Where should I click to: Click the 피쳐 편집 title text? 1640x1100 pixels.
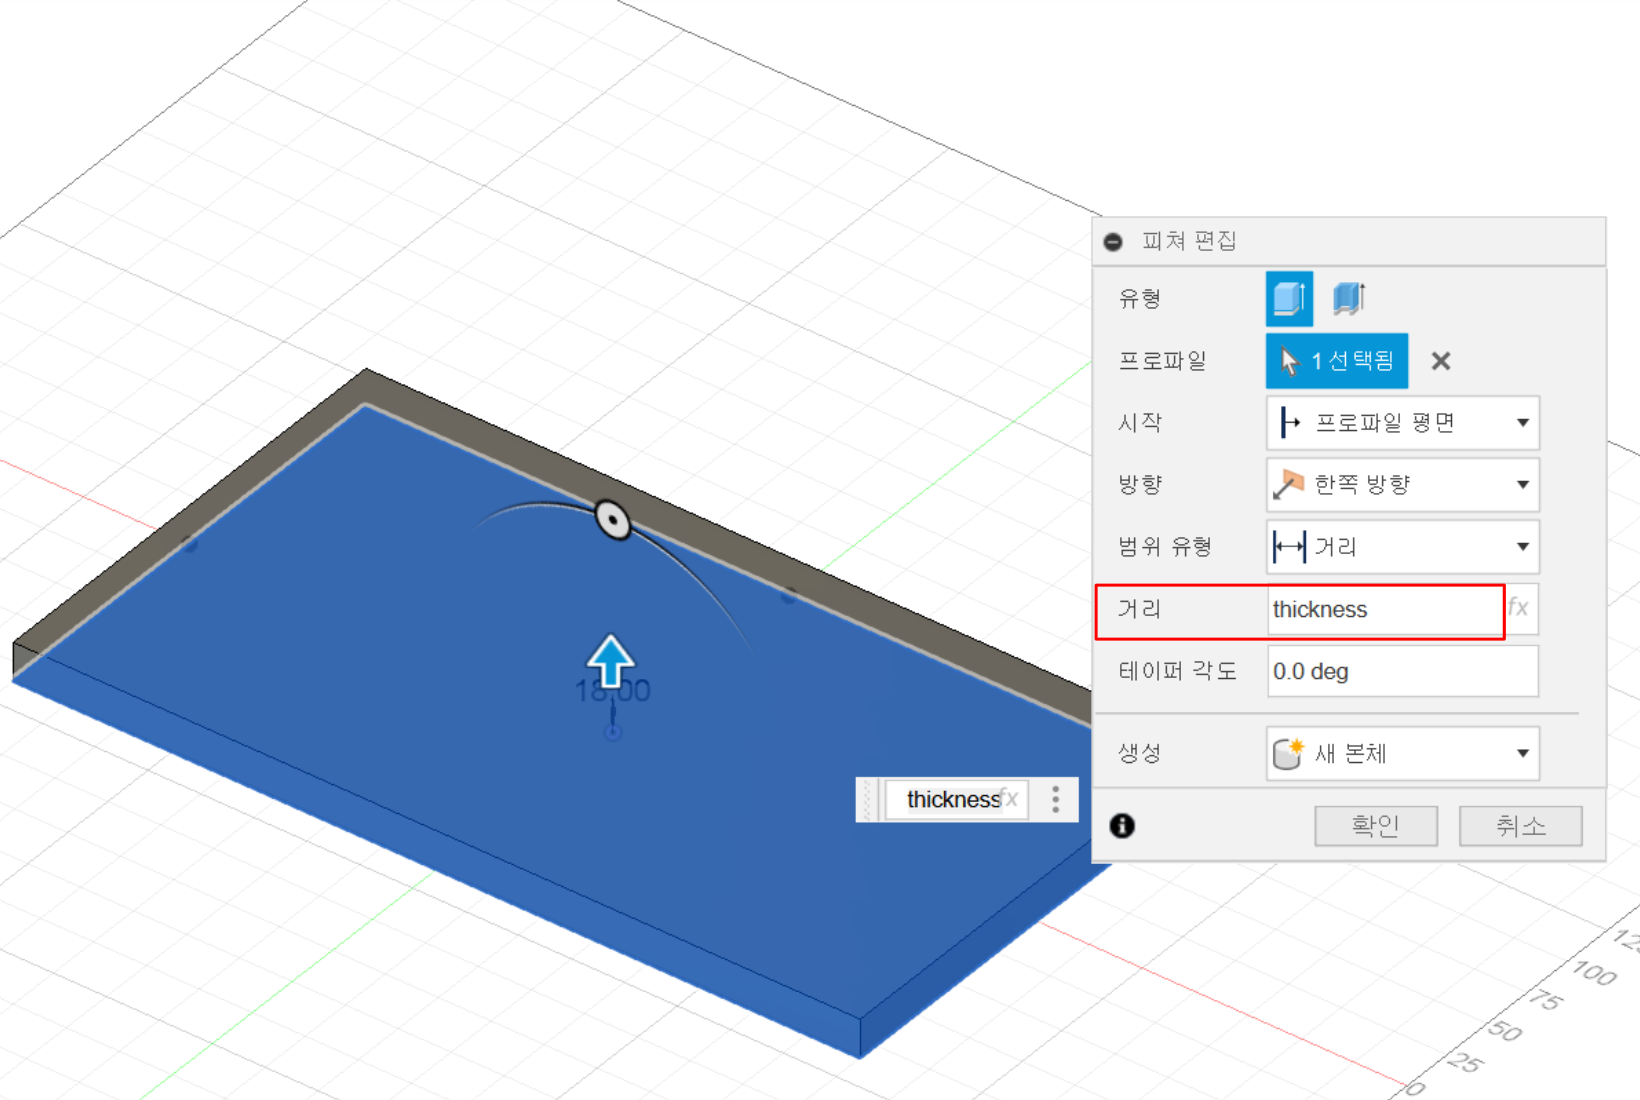[1189, 241]
